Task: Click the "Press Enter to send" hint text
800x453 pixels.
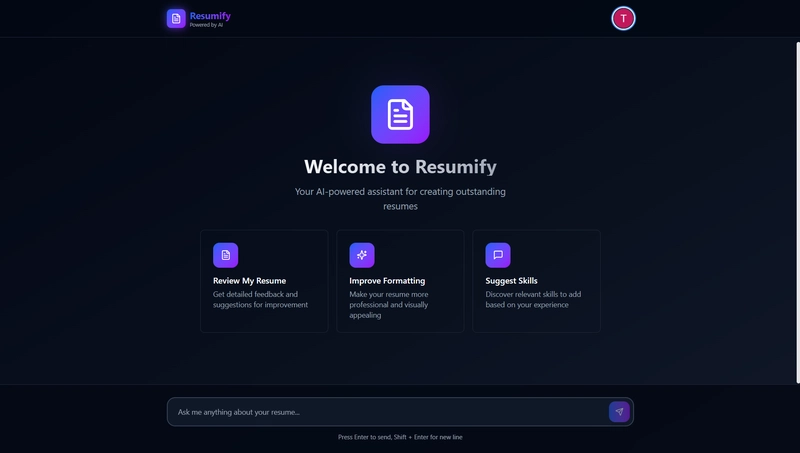Action: coord(400,437)
